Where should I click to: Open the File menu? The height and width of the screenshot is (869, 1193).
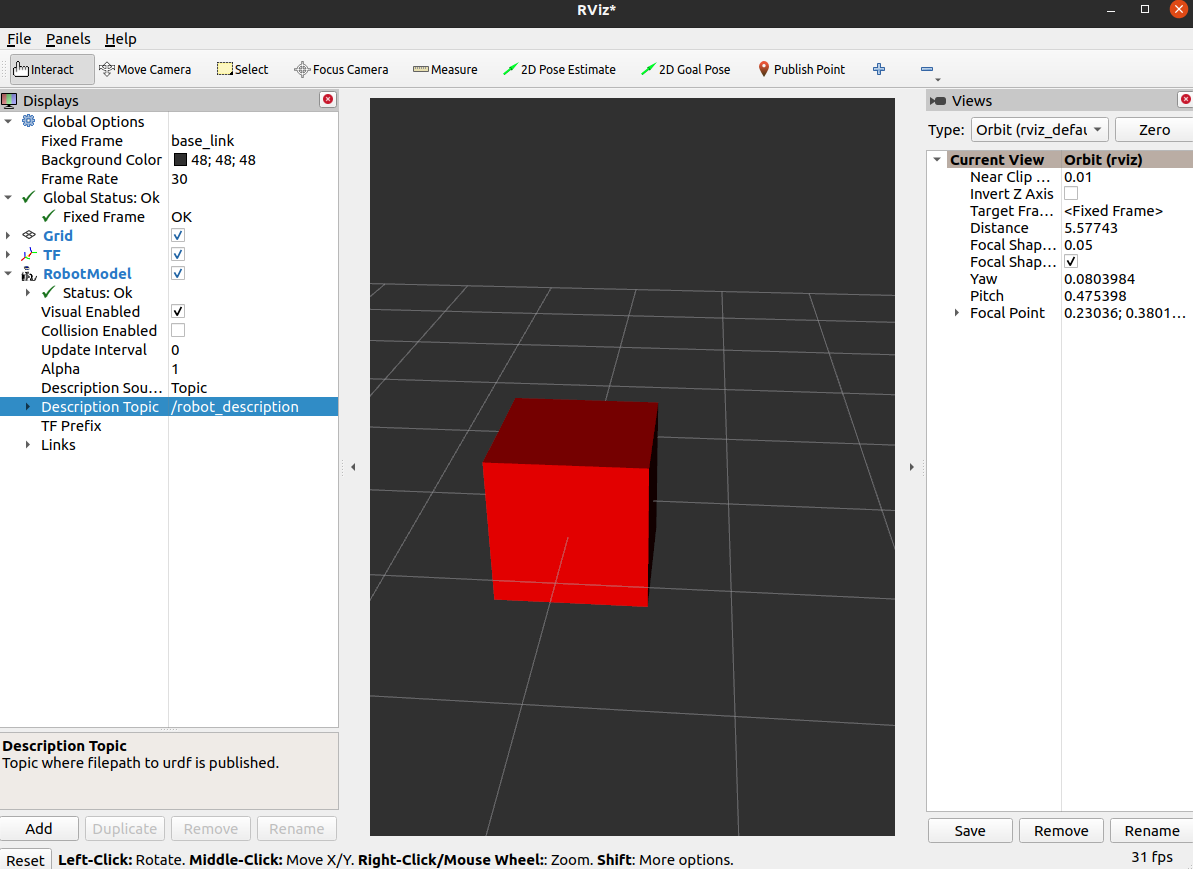(19, 39)
